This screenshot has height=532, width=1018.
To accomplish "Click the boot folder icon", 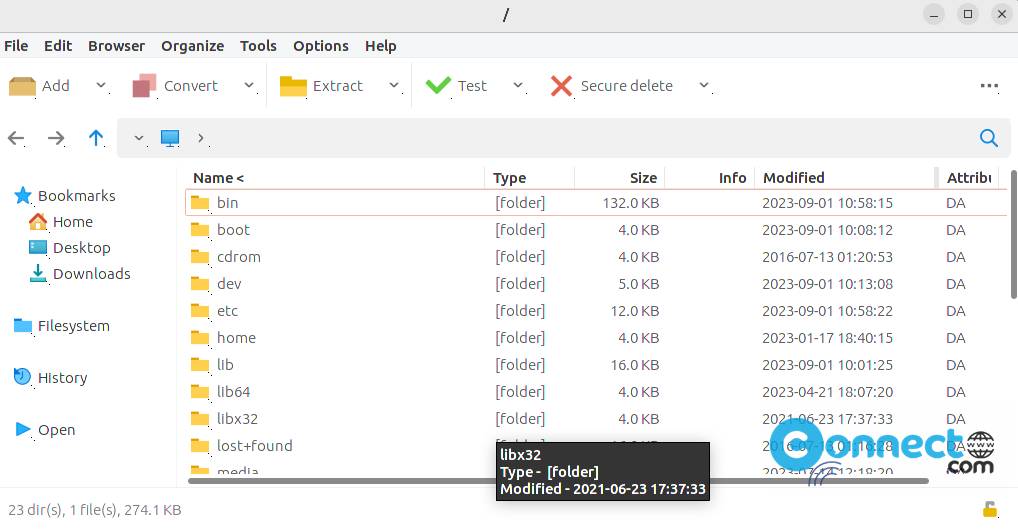I will coord(200,230).
